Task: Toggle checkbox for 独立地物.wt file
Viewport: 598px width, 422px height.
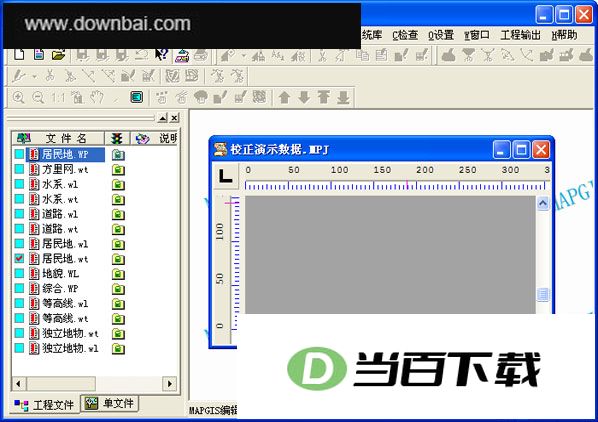Action: [x=19, y=333]
